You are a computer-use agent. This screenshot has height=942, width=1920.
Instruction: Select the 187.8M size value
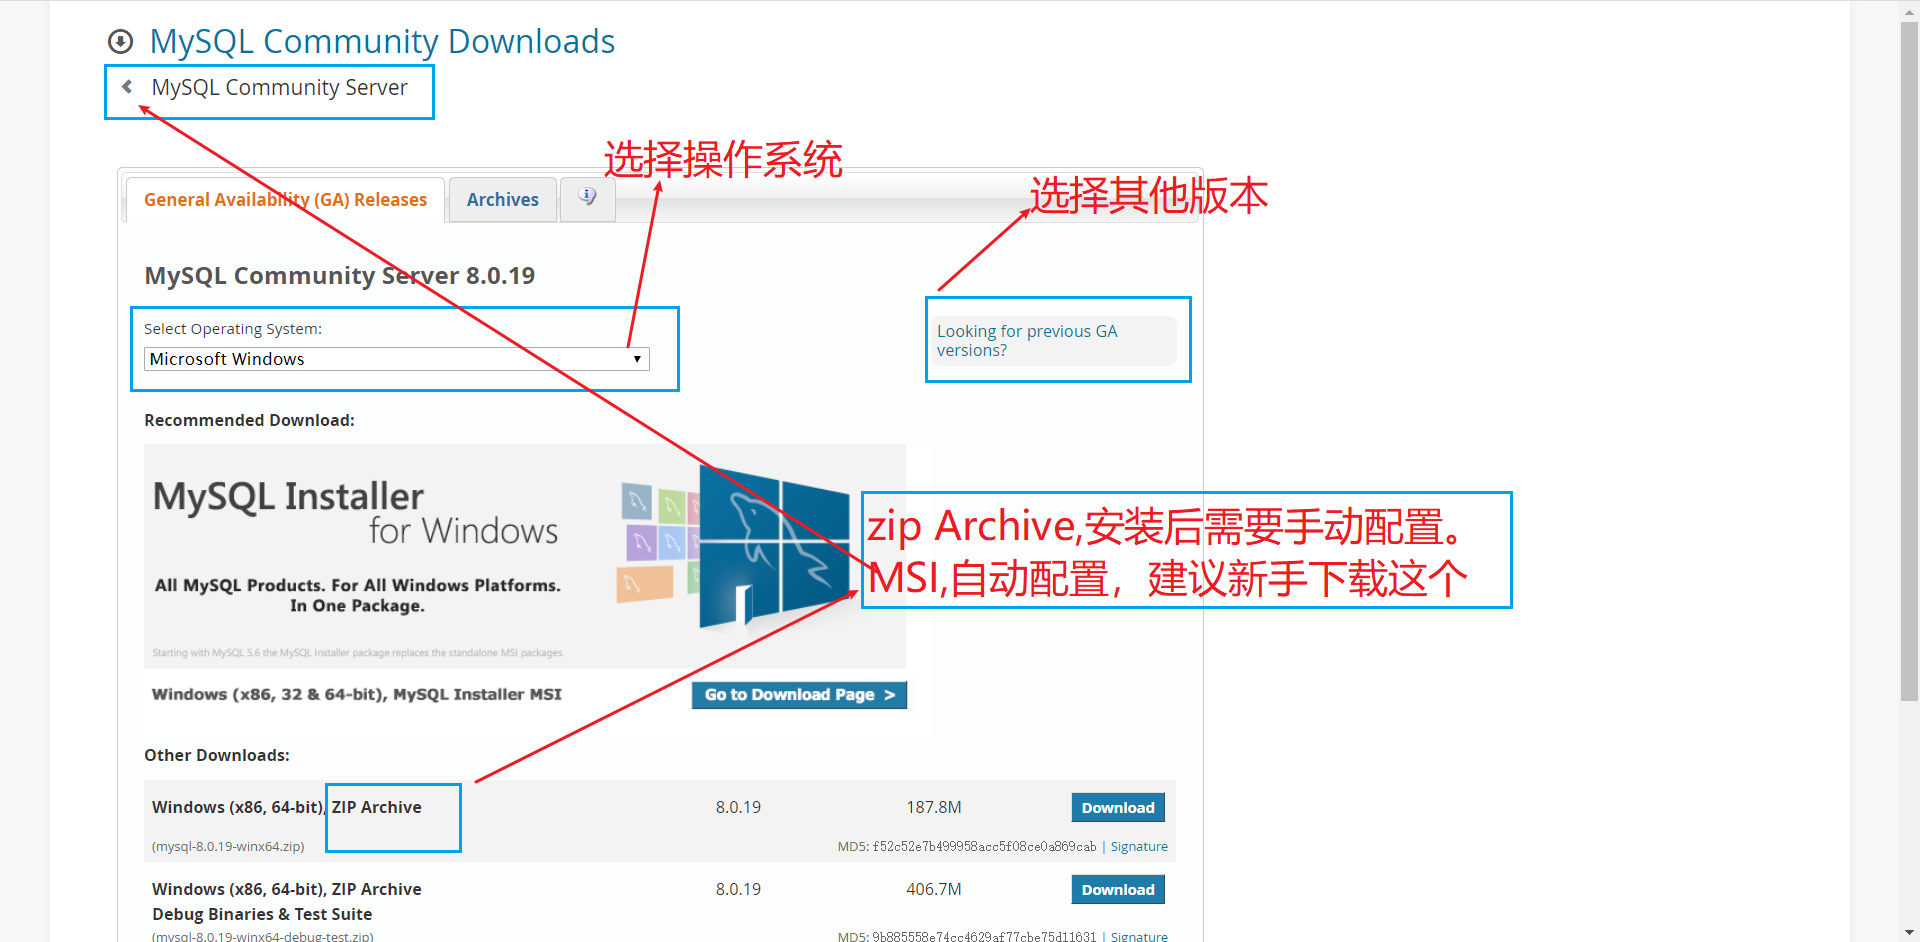[x=934, y=808]
